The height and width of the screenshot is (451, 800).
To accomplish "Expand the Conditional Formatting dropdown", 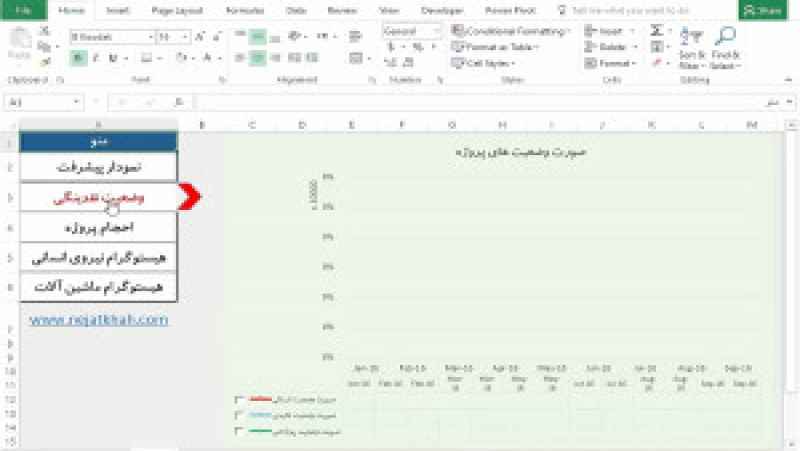I will pos(569,31).
